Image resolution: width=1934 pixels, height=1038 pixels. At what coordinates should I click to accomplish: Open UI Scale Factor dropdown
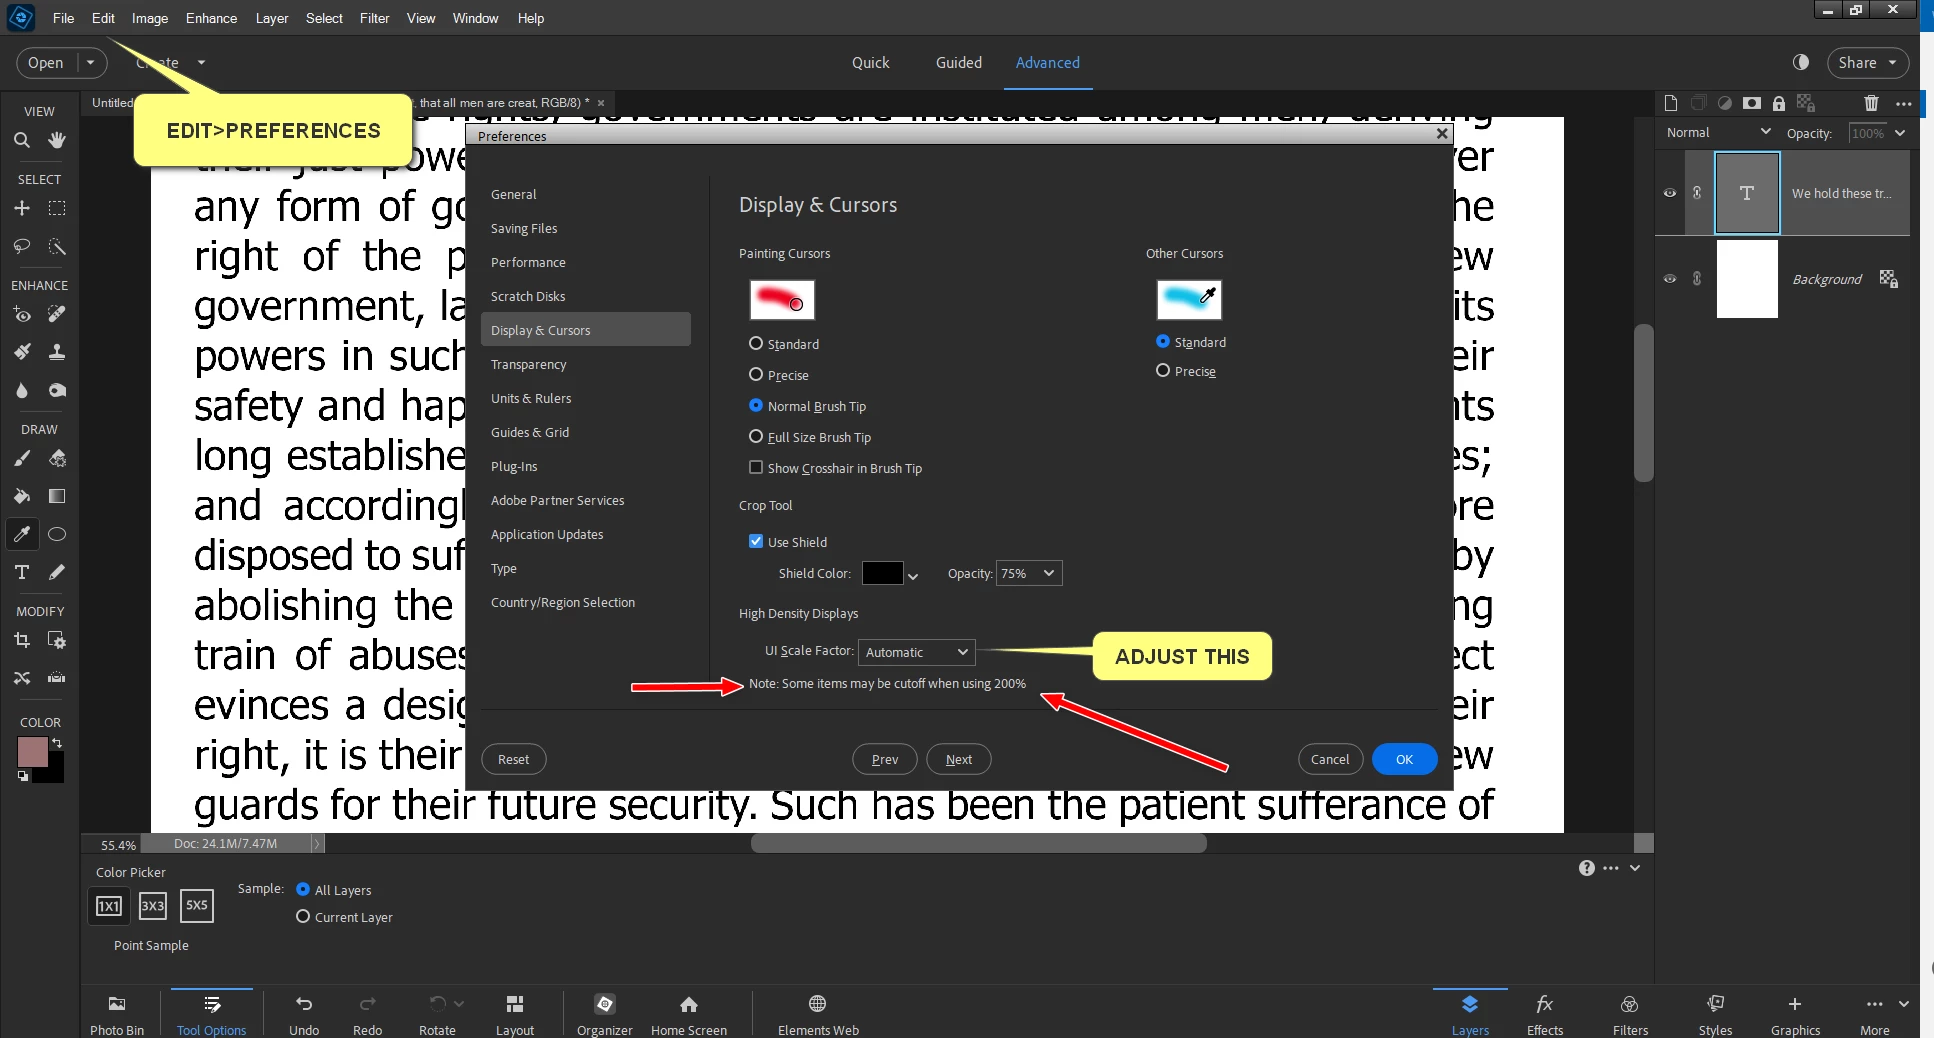tap(916, 652)
